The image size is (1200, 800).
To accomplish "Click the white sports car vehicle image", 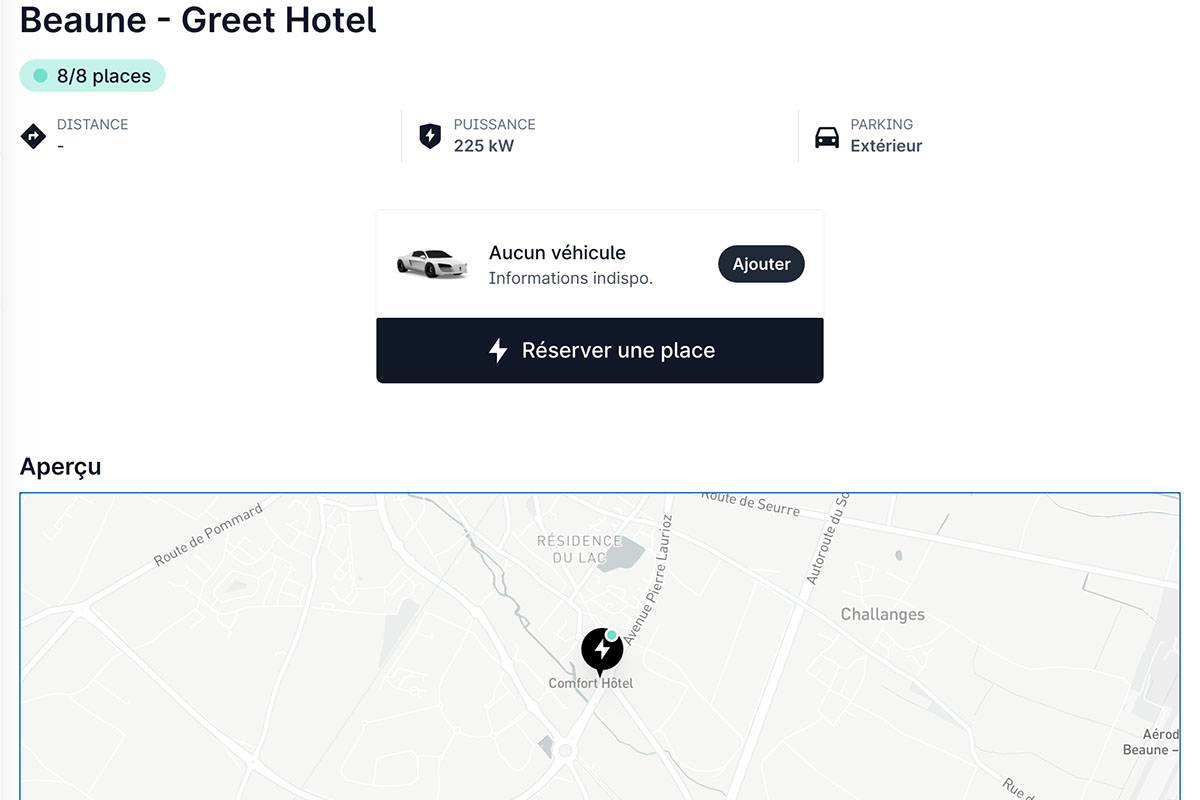I will [x=431, y=263].
